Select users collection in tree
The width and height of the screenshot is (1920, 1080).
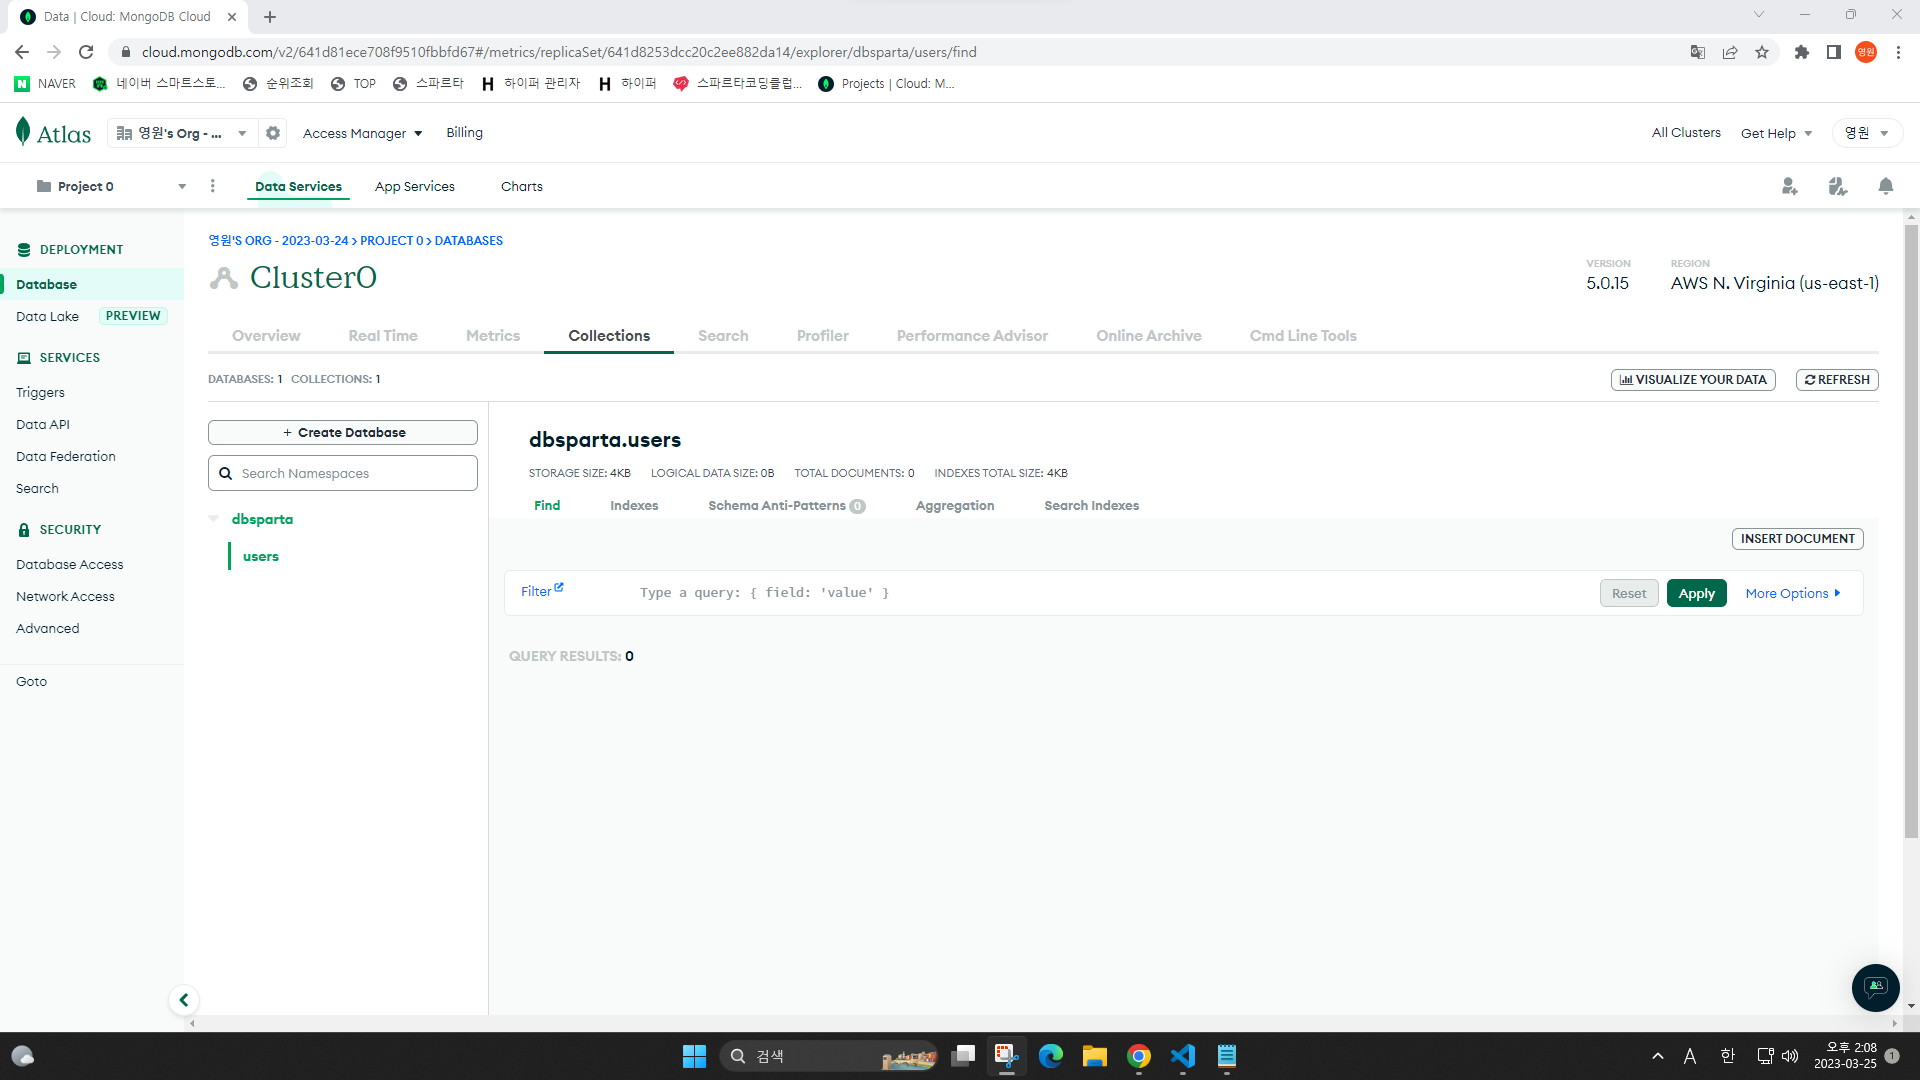point(261,556)
